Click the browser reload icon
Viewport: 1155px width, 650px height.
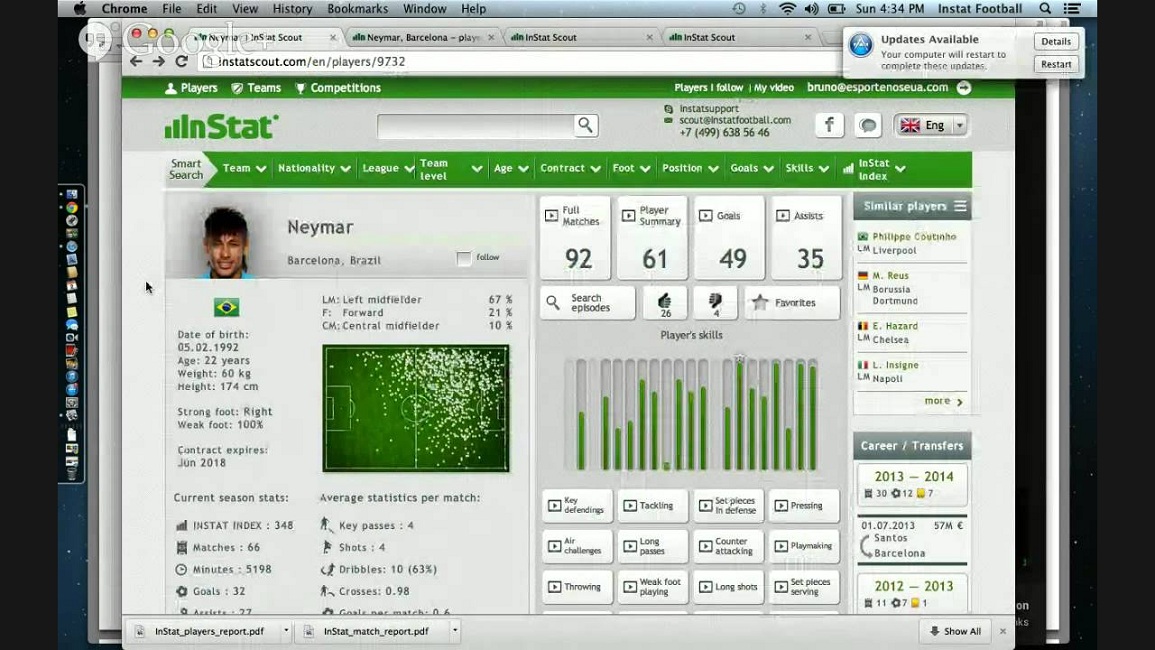[x=181, y=61]
